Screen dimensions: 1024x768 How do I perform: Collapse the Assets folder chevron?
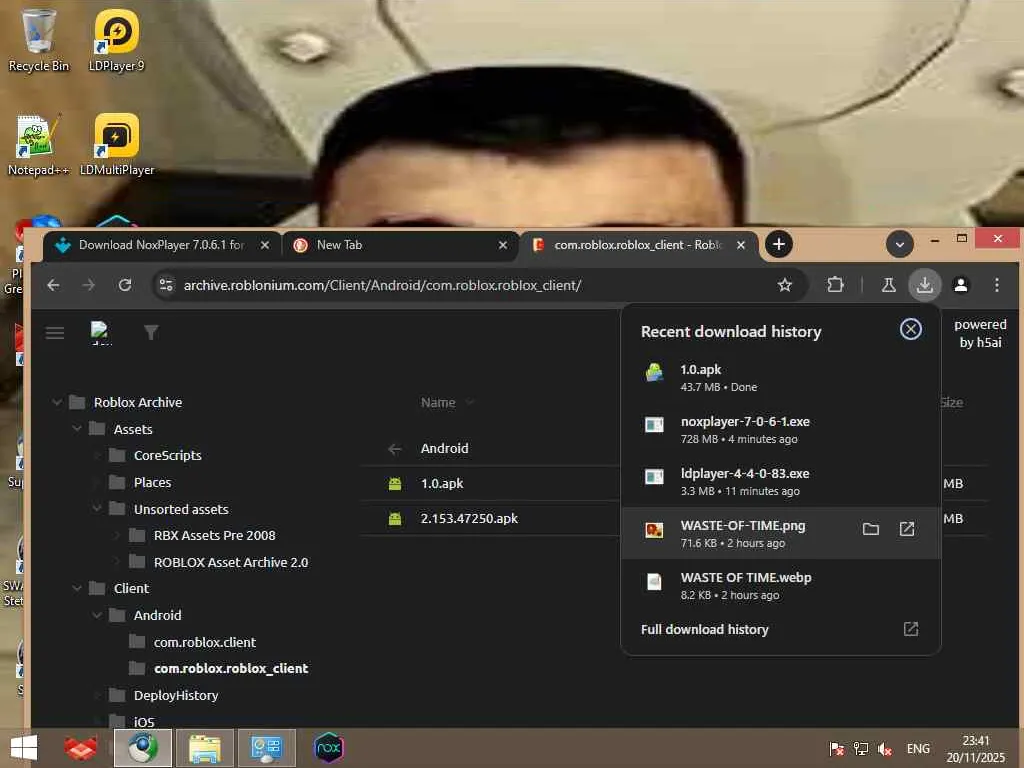77,429
